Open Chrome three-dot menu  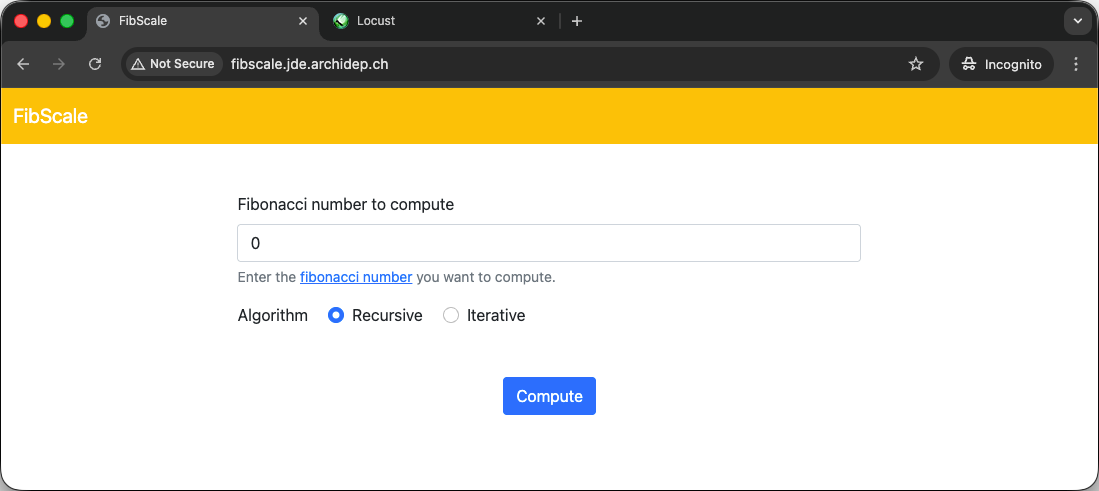pyautogui.click(x=1076, y=64)
